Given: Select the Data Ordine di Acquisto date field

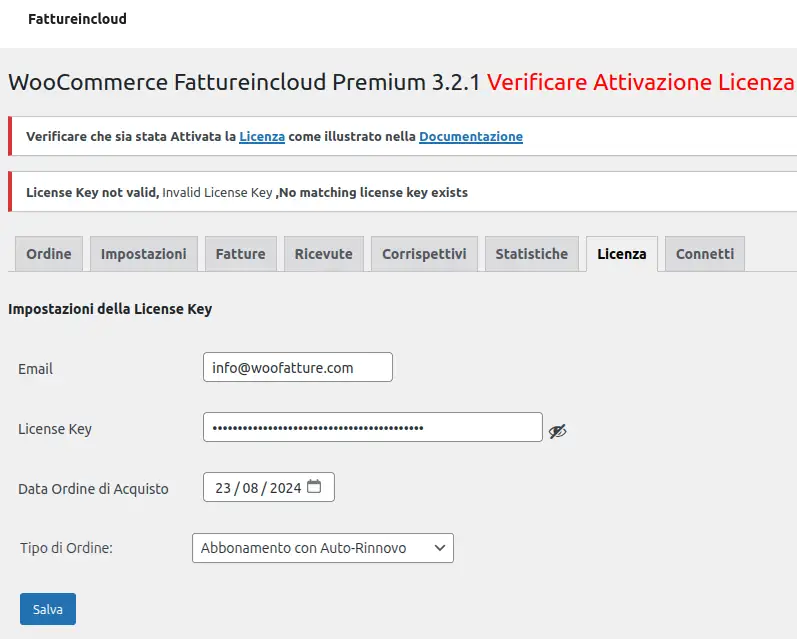Looking at the screenshot, I should tap(269, 487).
